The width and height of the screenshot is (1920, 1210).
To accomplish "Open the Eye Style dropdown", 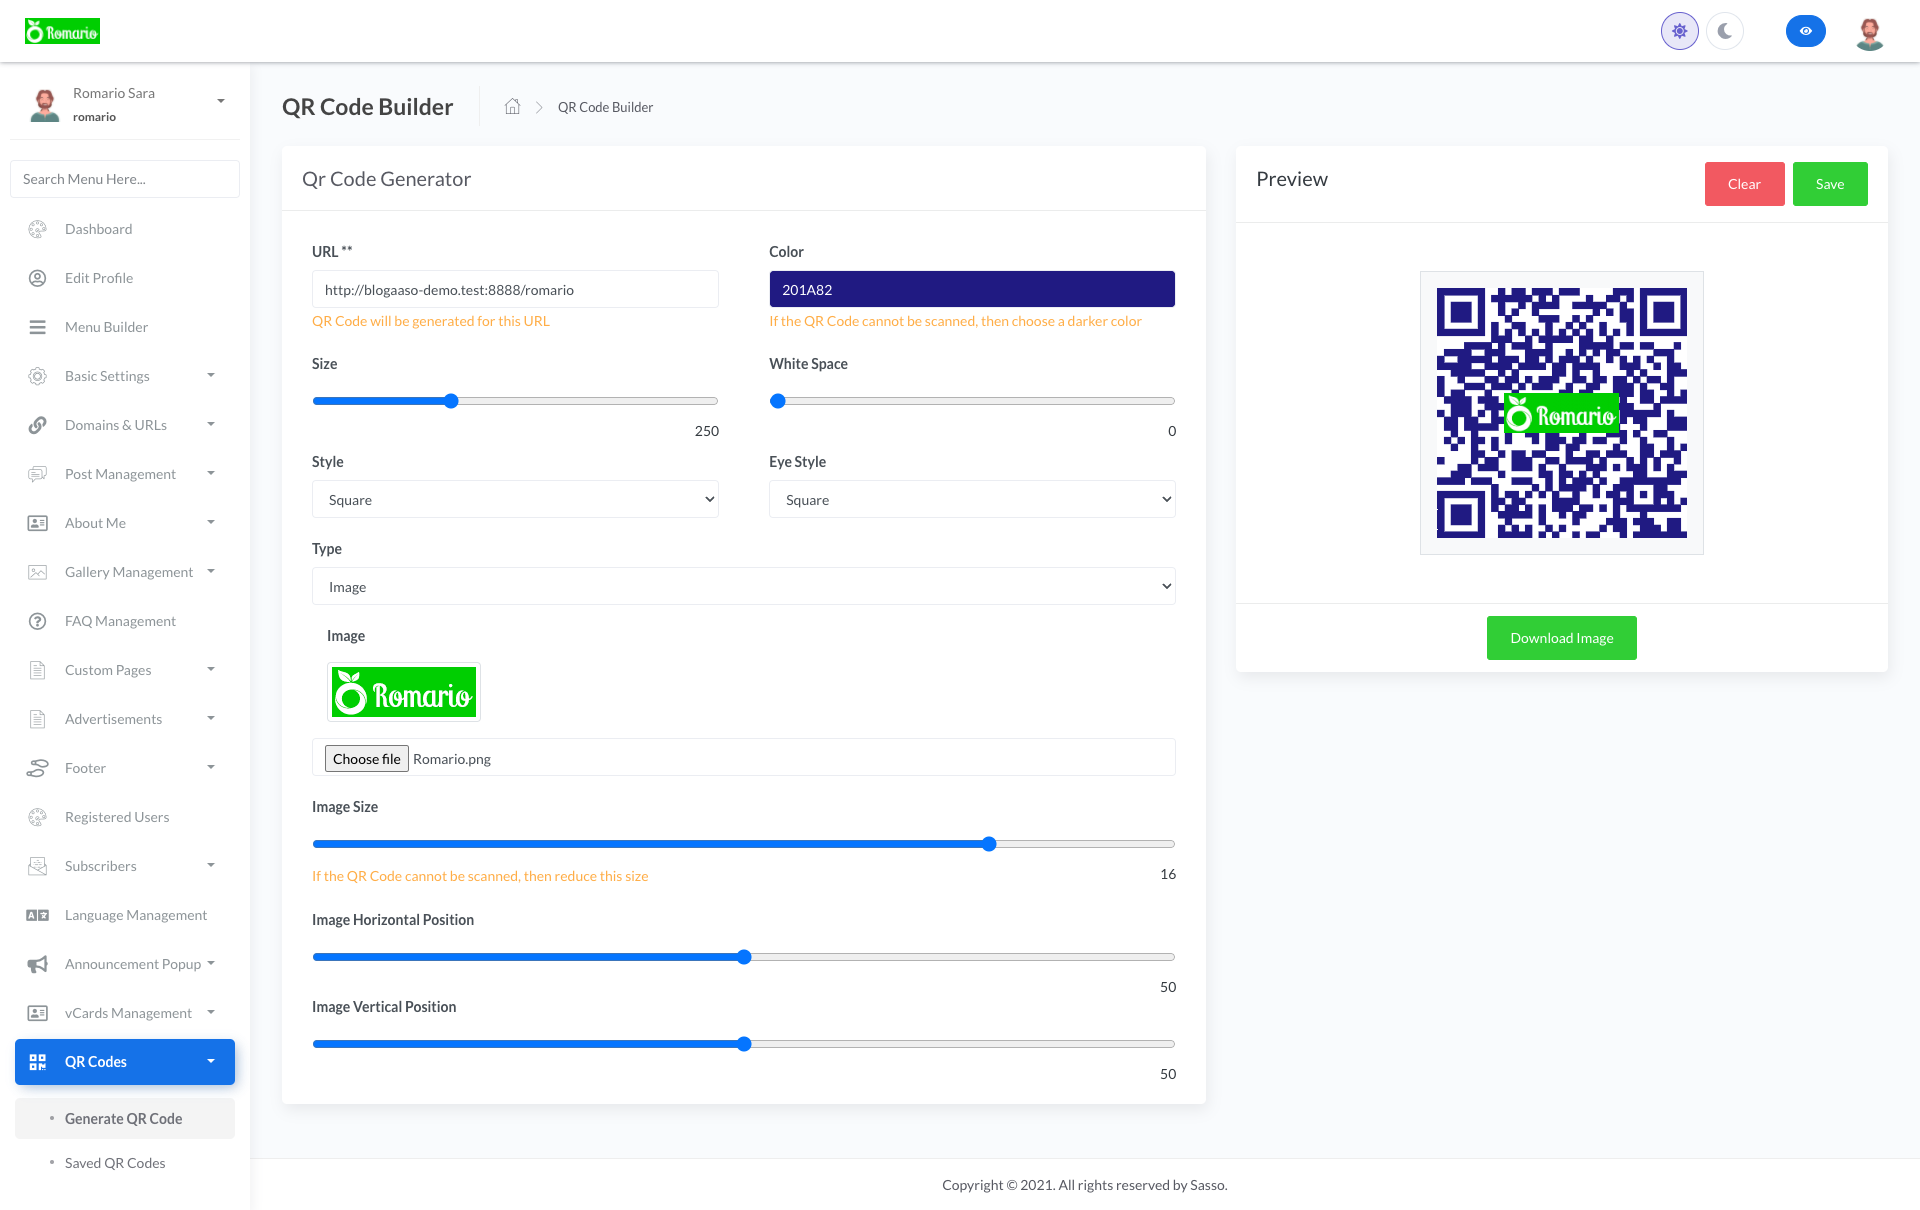I will [x=971, y=499].
